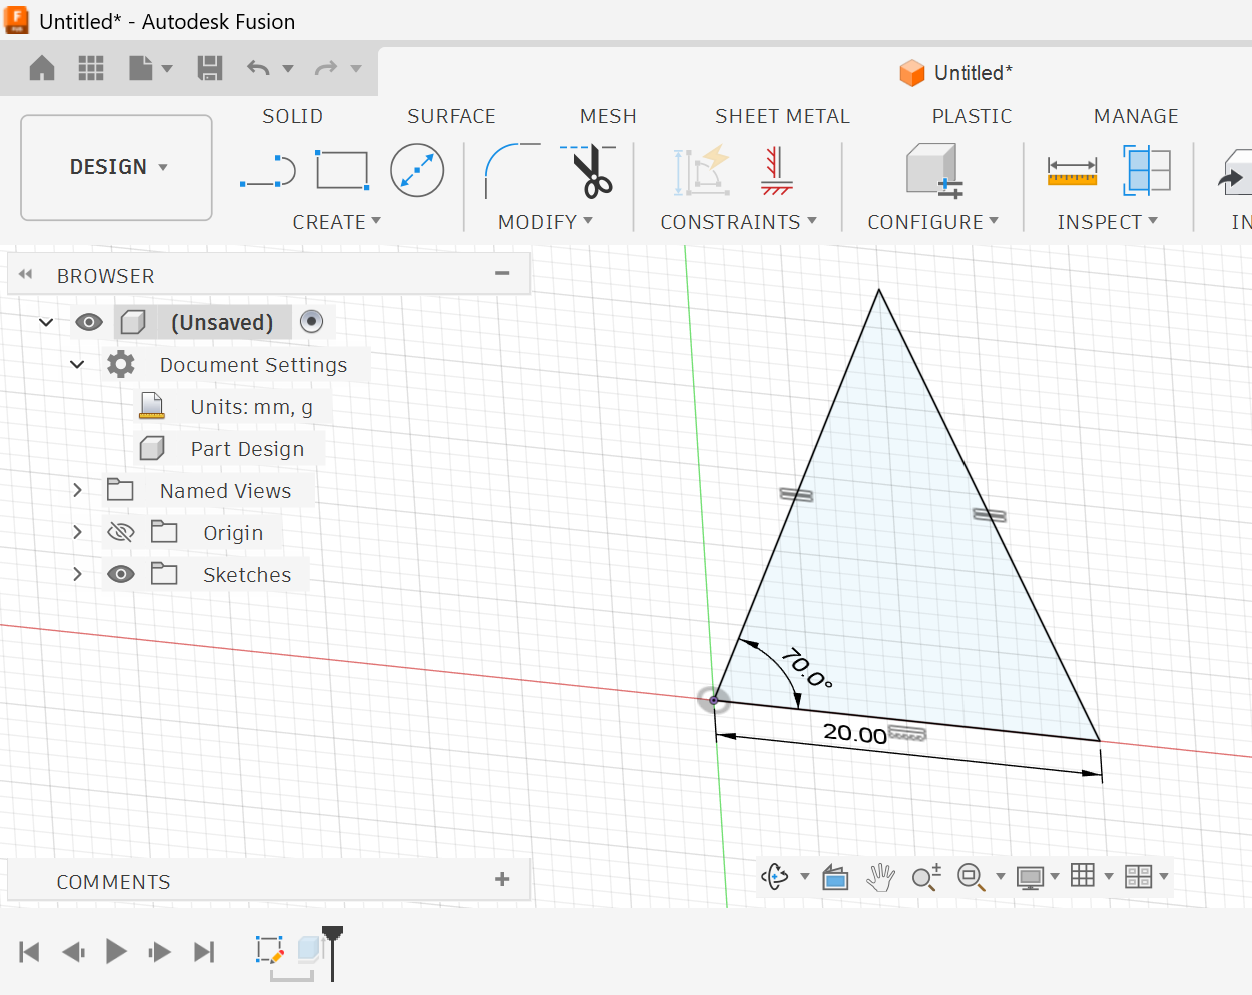The height and width of the screenshot is (995, 1252).
Task: Show the hidden Origin folder
Action: (x=121, y=532)
